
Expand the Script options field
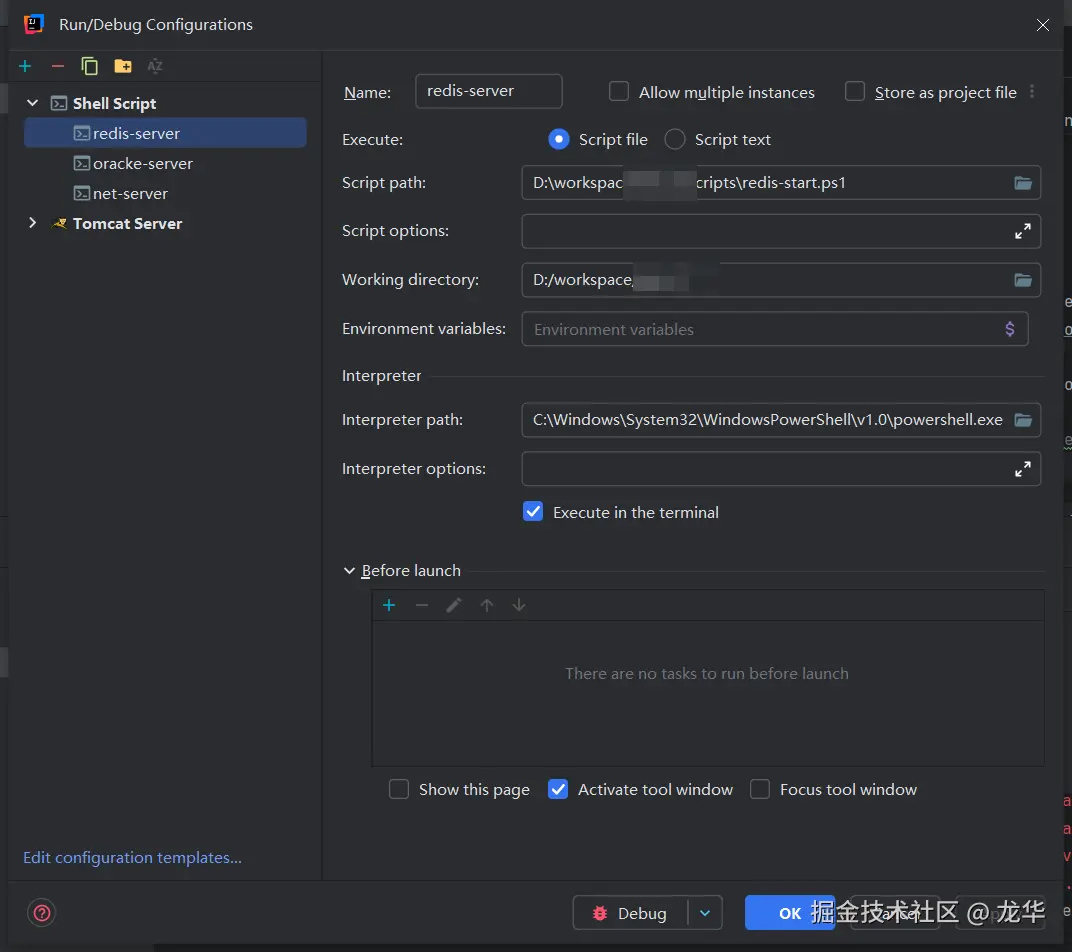click(x=1023, y=231)
